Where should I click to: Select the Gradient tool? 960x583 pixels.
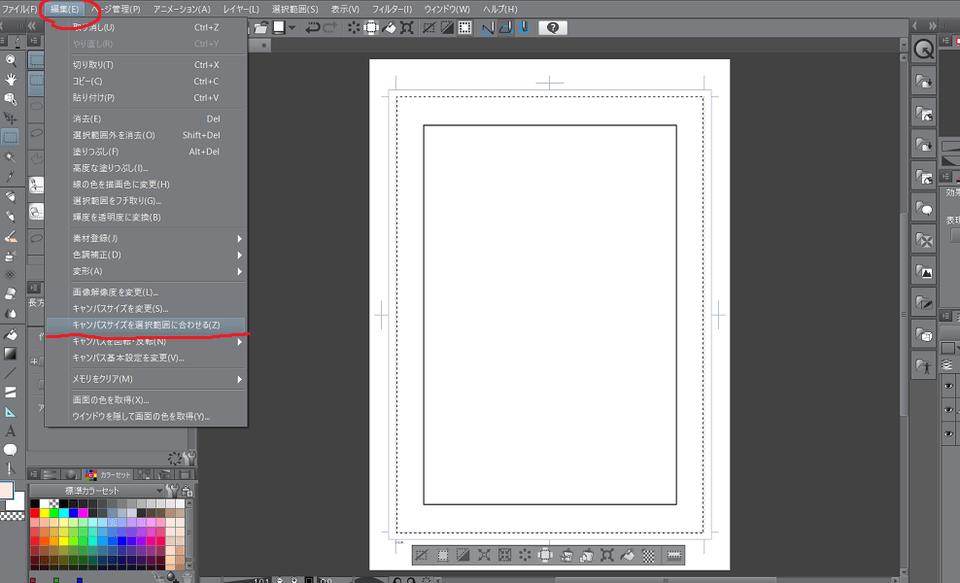tap(10, 353)
